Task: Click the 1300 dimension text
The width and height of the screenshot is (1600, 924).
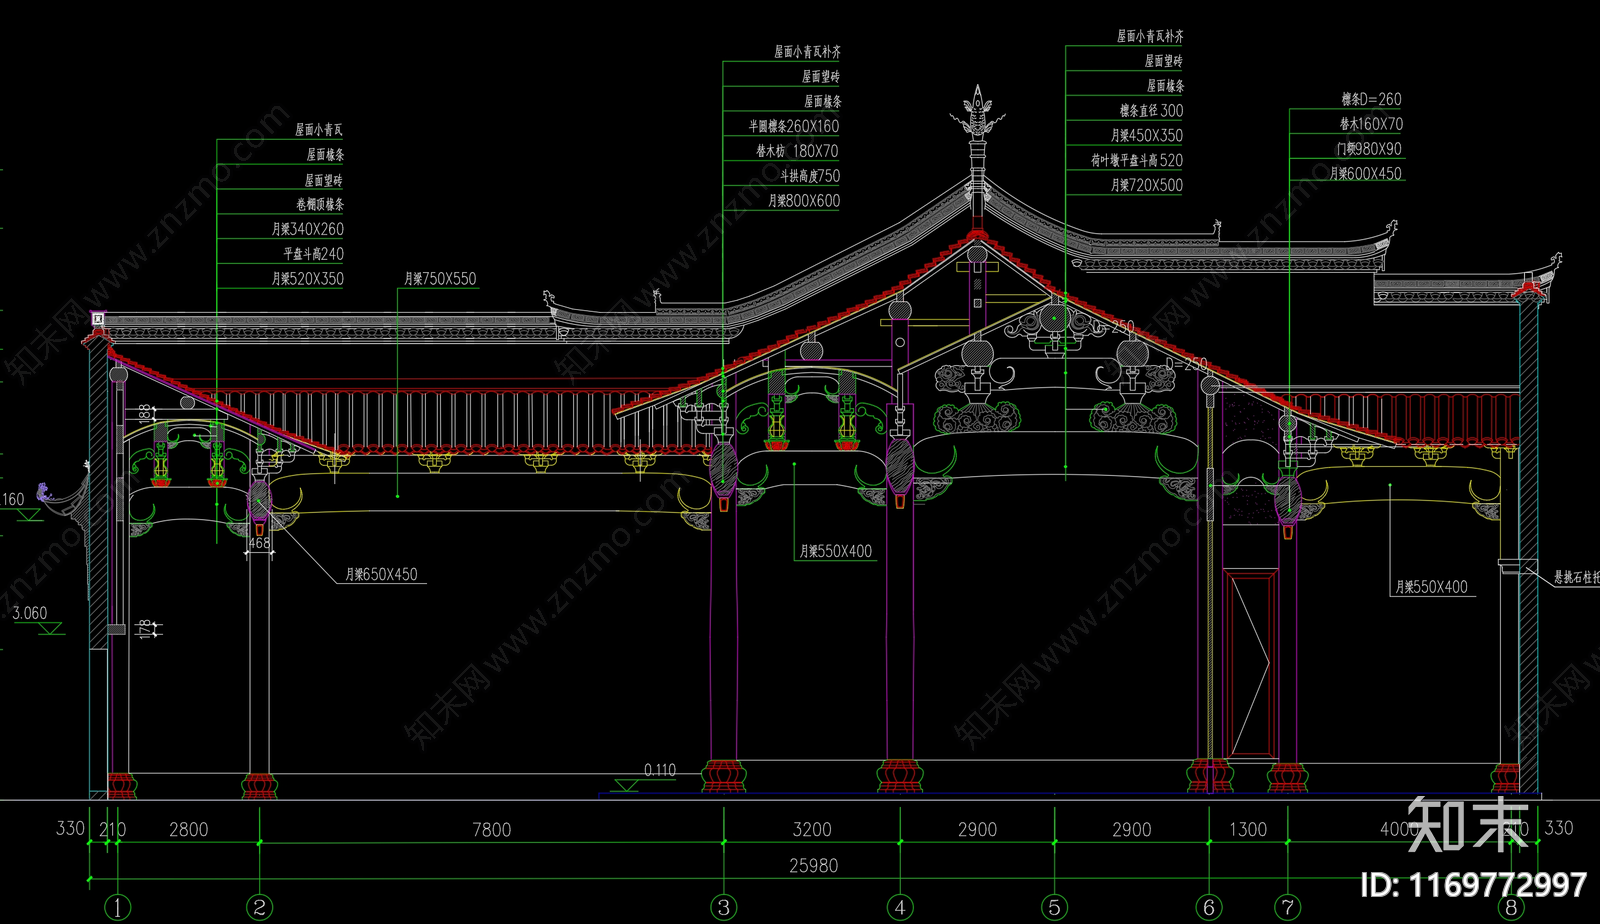Action: tap(1248, 829)
